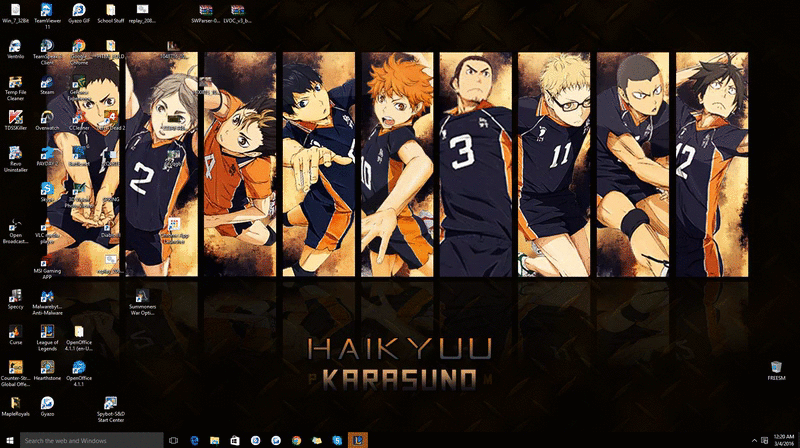
Task: Open the TeamSpeak 3 Client shortcut
Action: click(x=47, y=52)
